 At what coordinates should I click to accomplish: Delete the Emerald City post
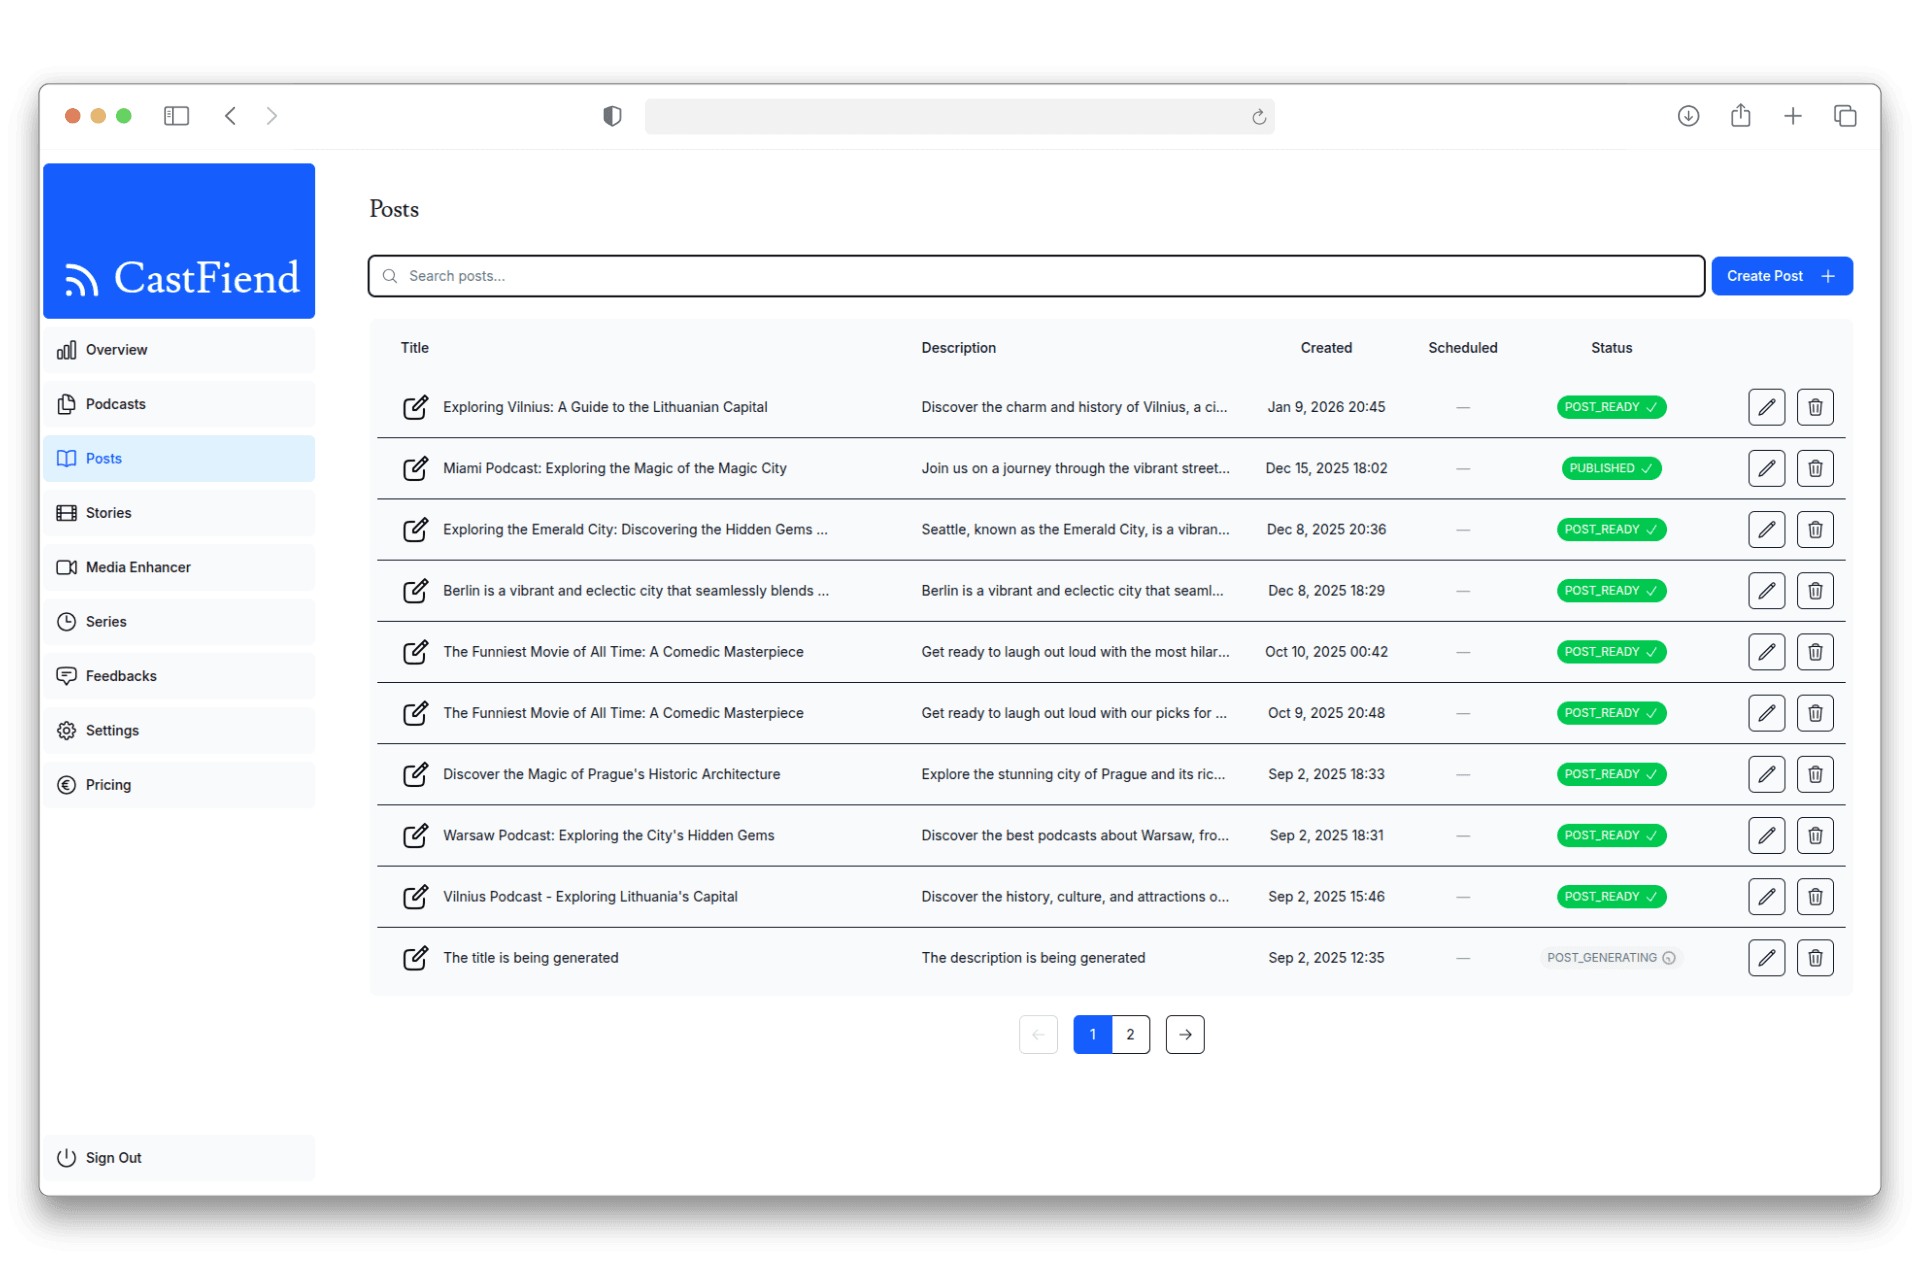pos(1814,529)
